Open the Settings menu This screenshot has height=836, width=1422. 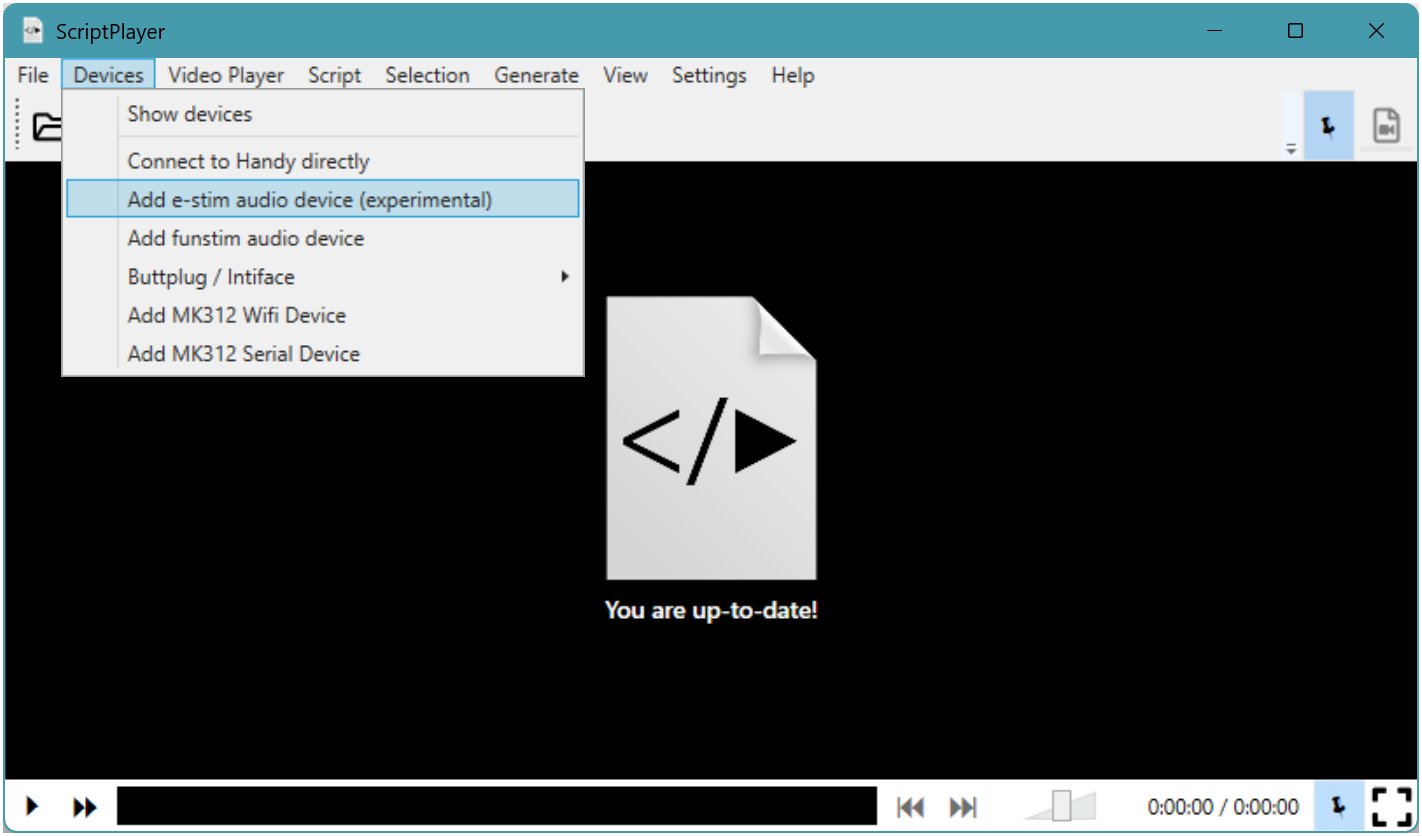pyautogui.click(x=709, y=75)
